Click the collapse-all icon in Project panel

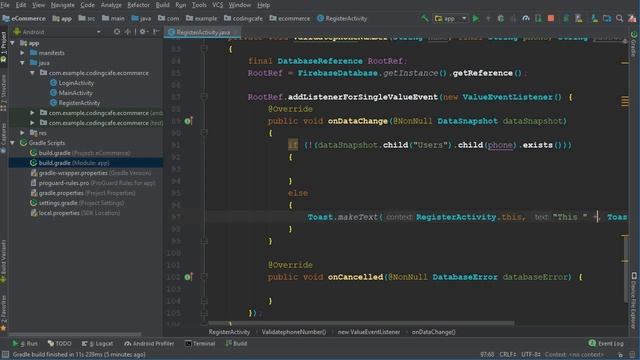pos(128,31)
